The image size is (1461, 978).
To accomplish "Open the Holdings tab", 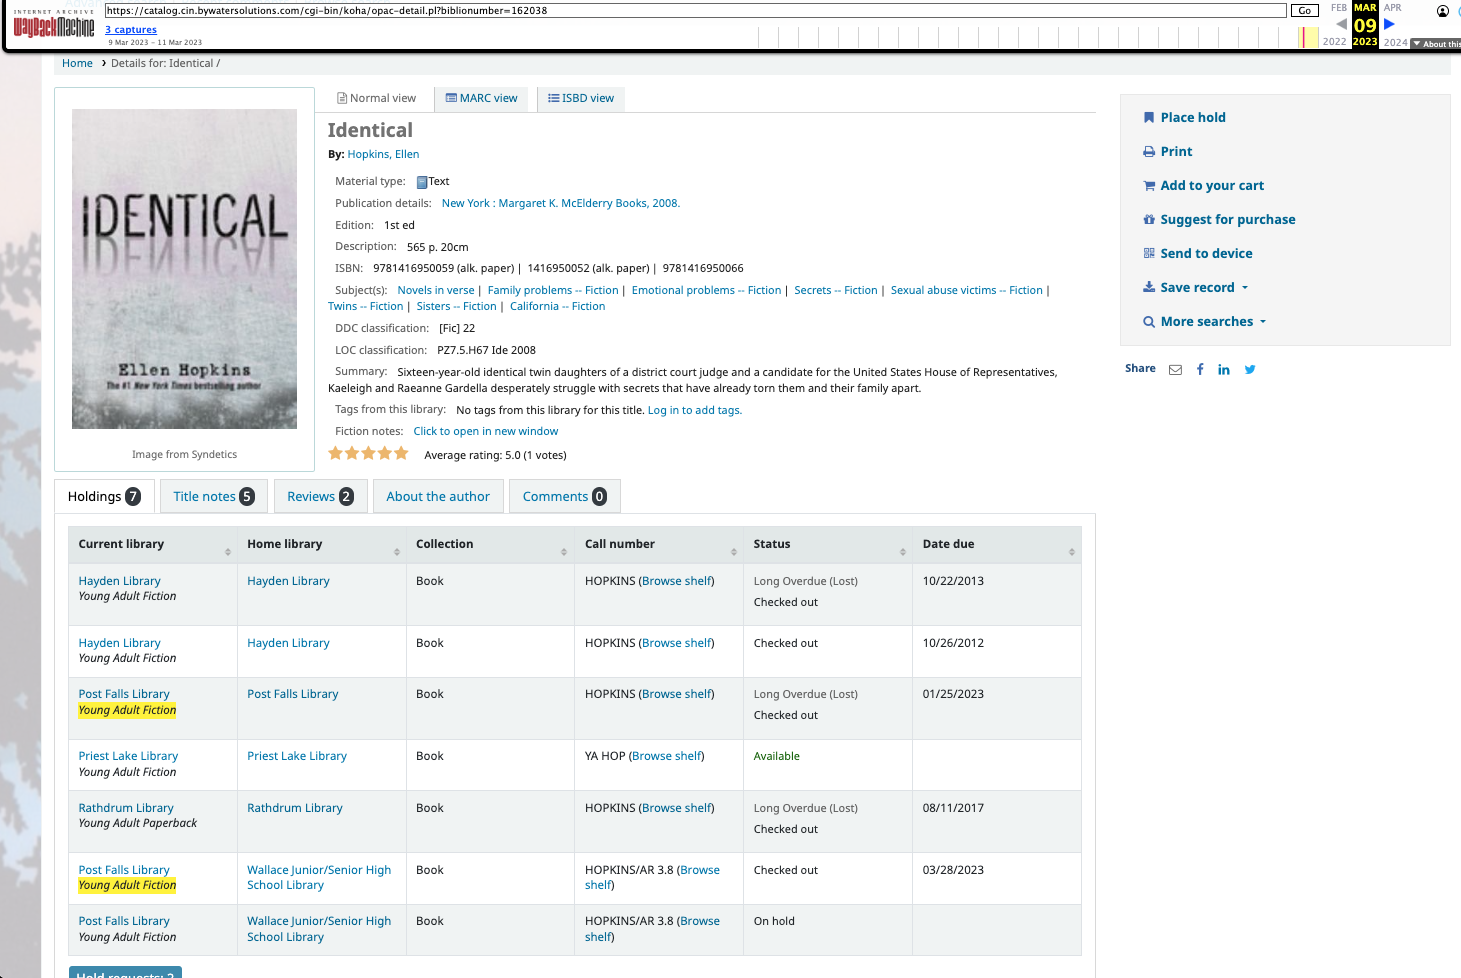I will click(104, 496).
